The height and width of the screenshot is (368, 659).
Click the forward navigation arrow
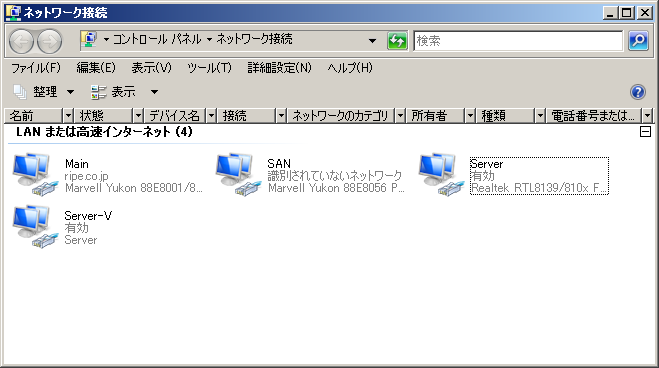[x=50, y=41]
